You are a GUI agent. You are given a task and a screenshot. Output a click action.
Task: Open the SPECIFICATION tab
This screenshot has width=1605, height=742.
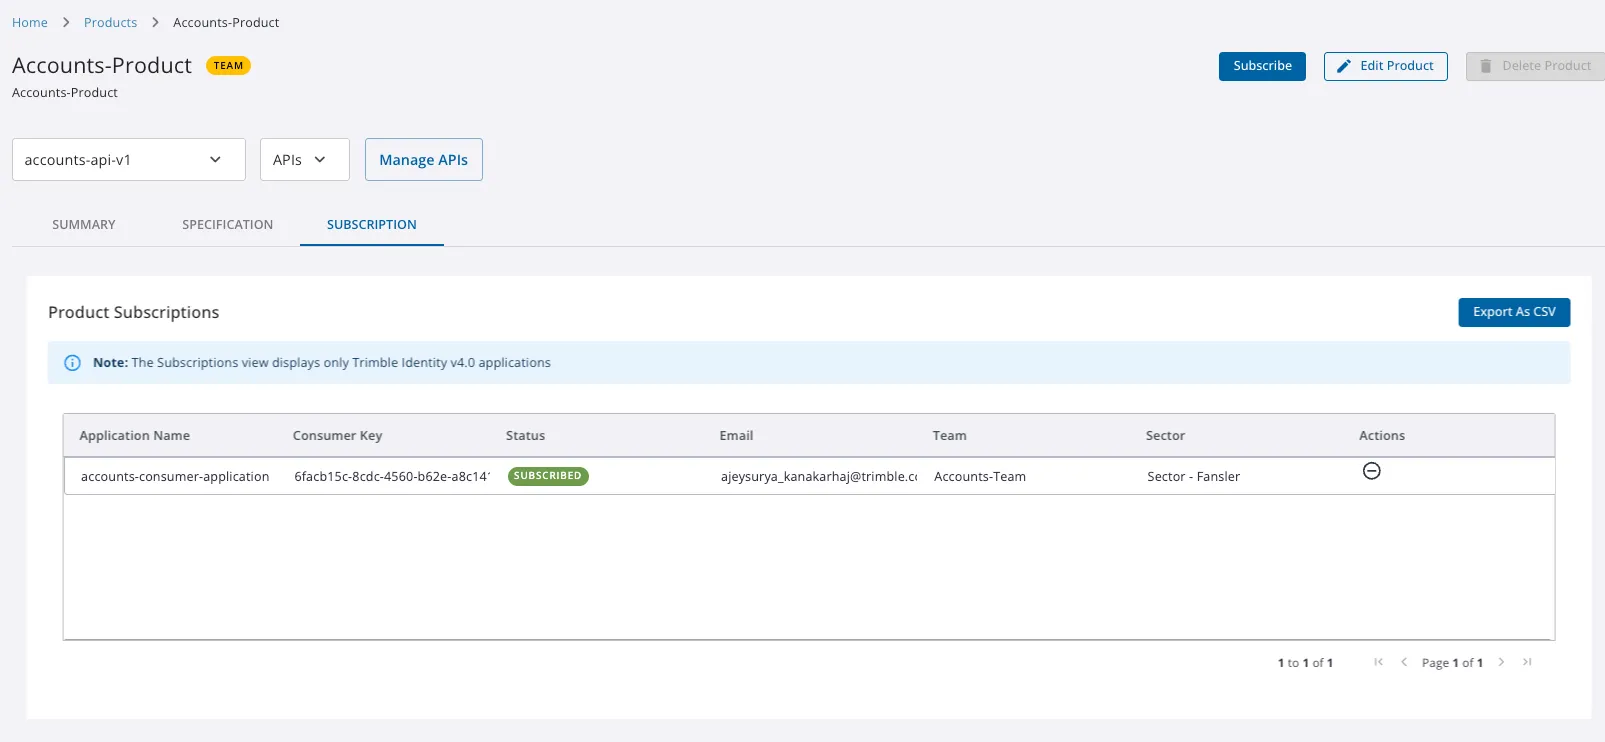tap(227, 225)
